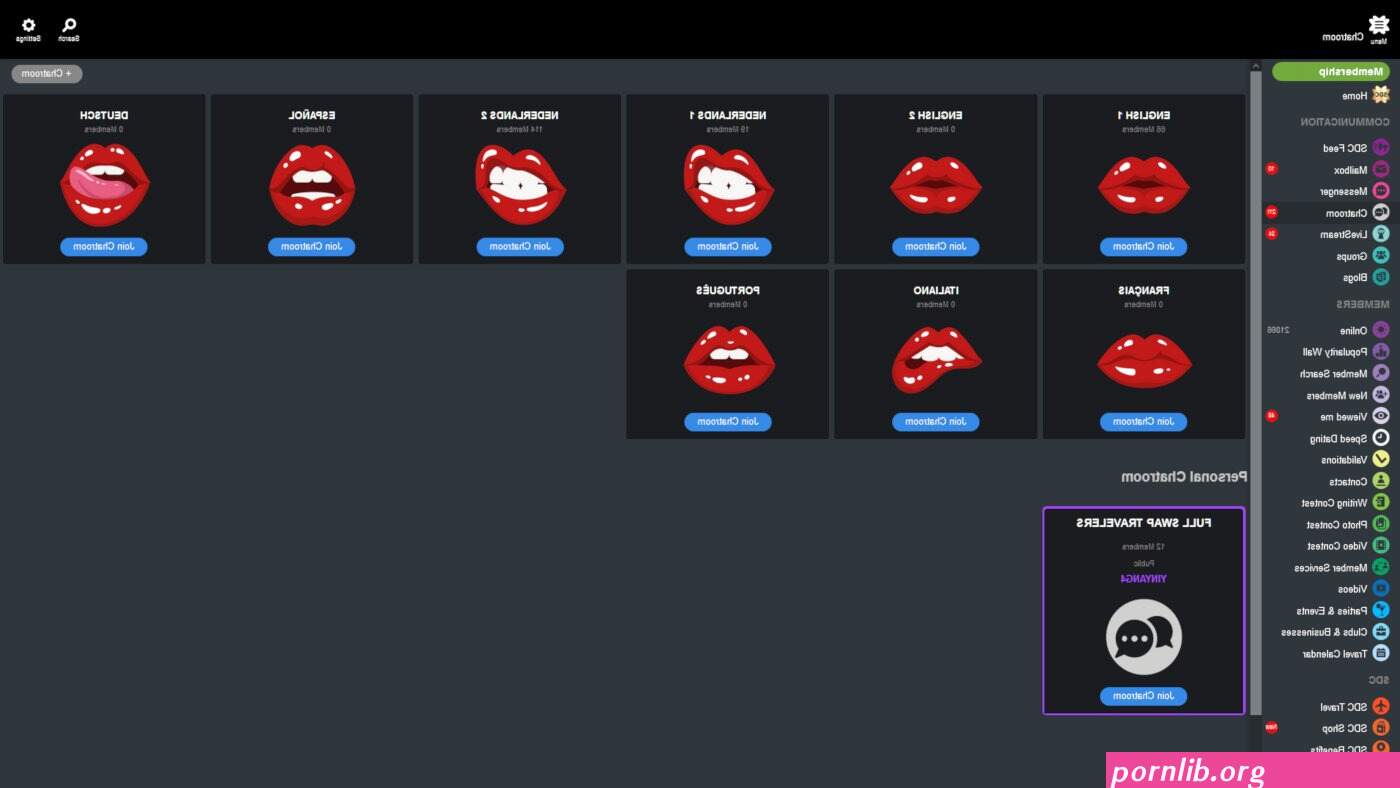Click the FRANÇAIS room title
This screenshot has height=788, width=1400.
coord(1144,290)
